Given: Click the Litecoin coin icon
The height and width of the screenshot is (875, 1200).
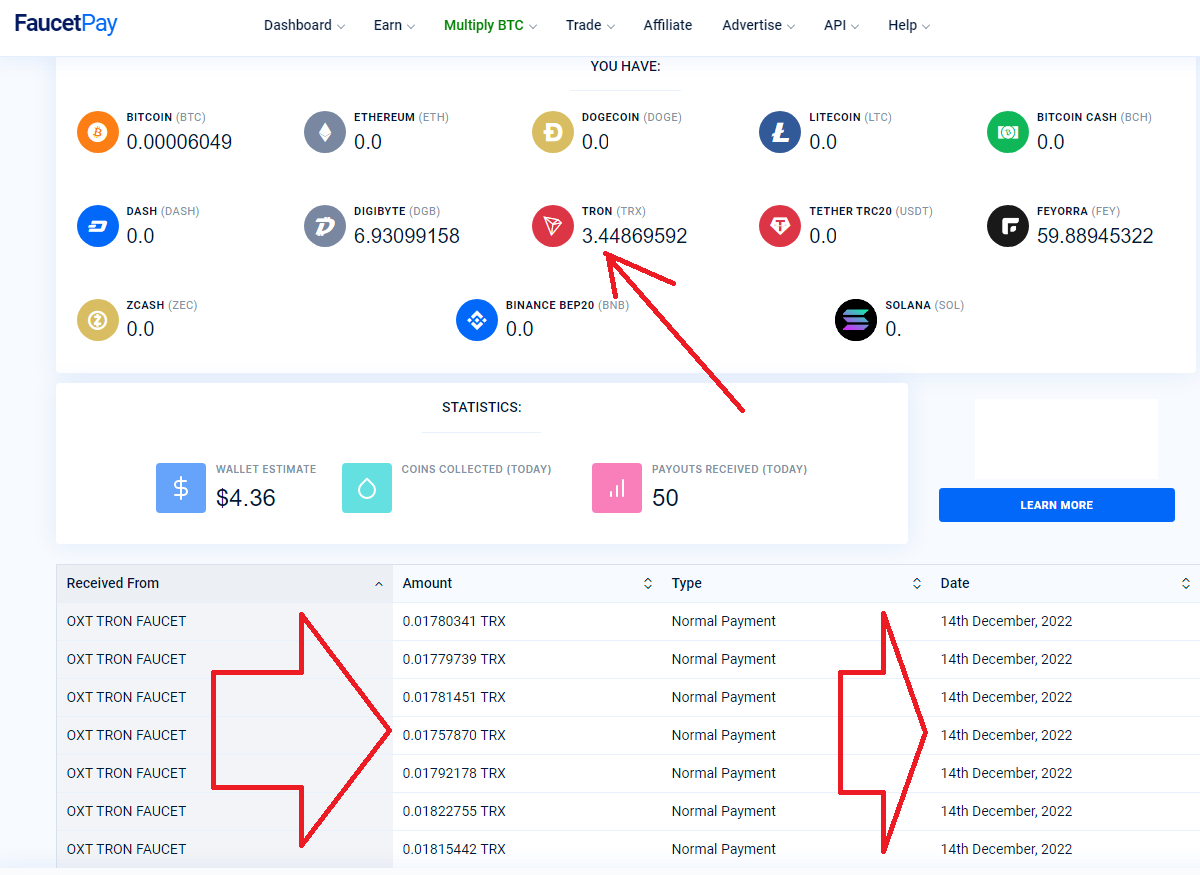Looking at the screenshot, I should point(780,132).
